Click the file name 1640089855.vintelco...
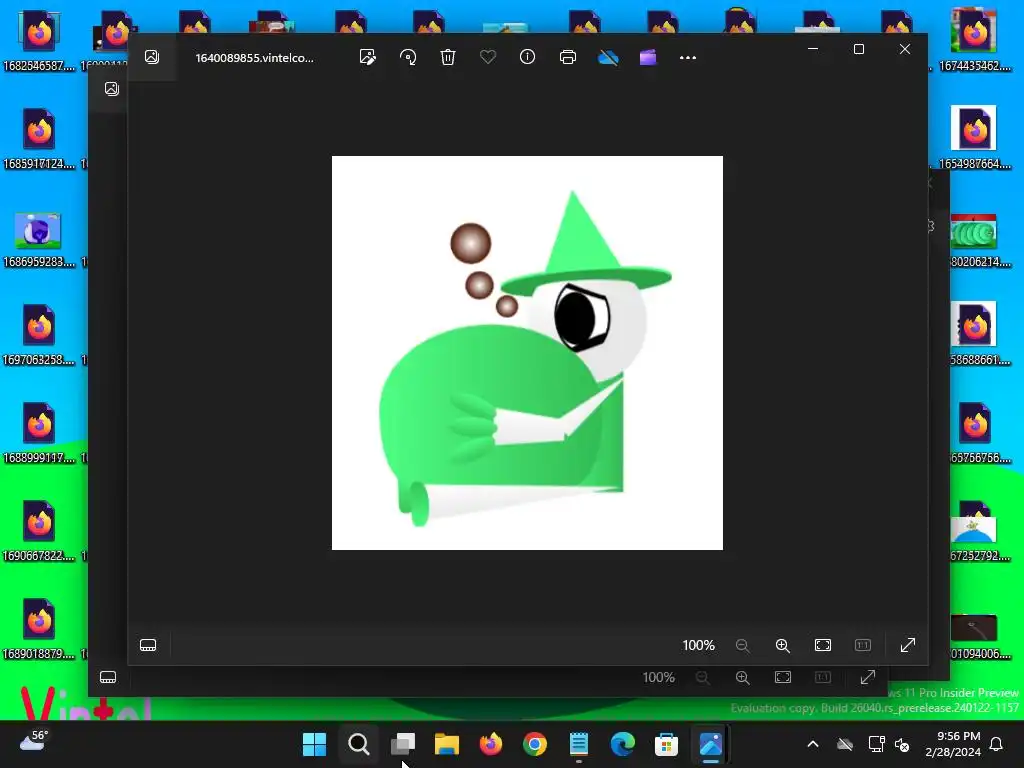Image resolution: width=1024 pixels, height=768 pixels. (x=255, y=57)
